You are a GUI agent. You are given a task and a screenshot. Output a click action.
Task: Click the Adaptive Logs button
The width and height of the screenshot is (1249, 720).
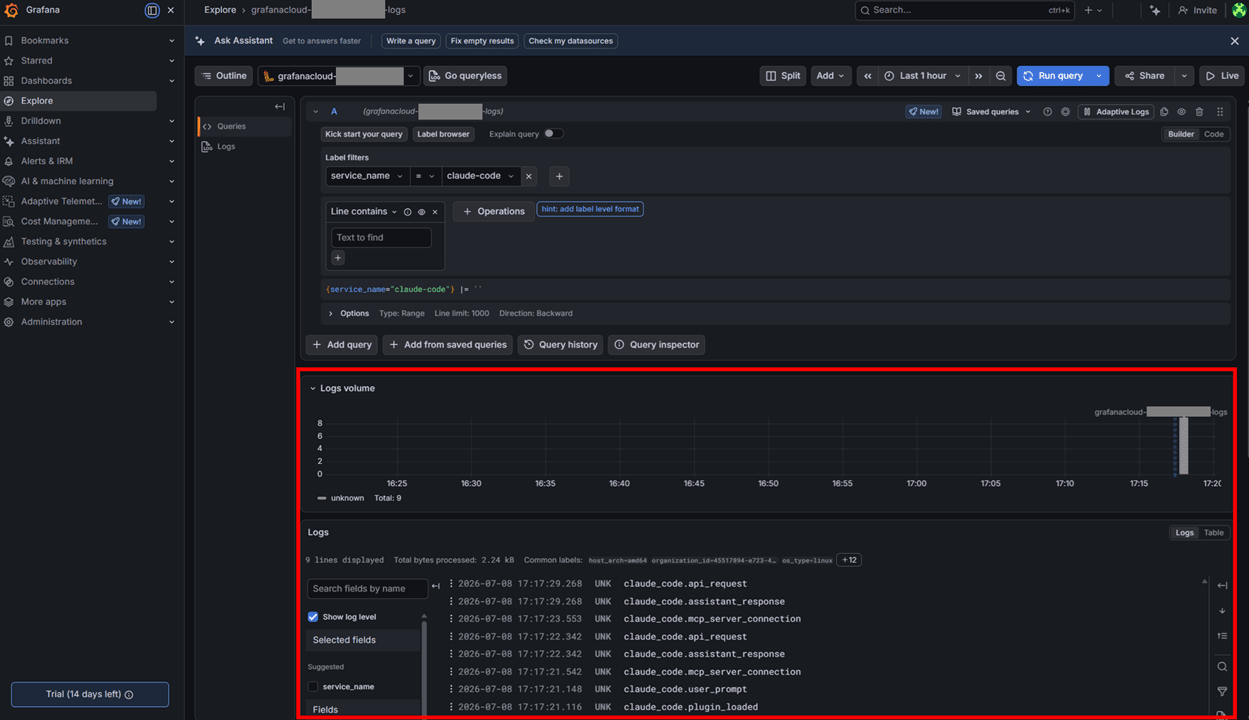(x=1116, y=112)
